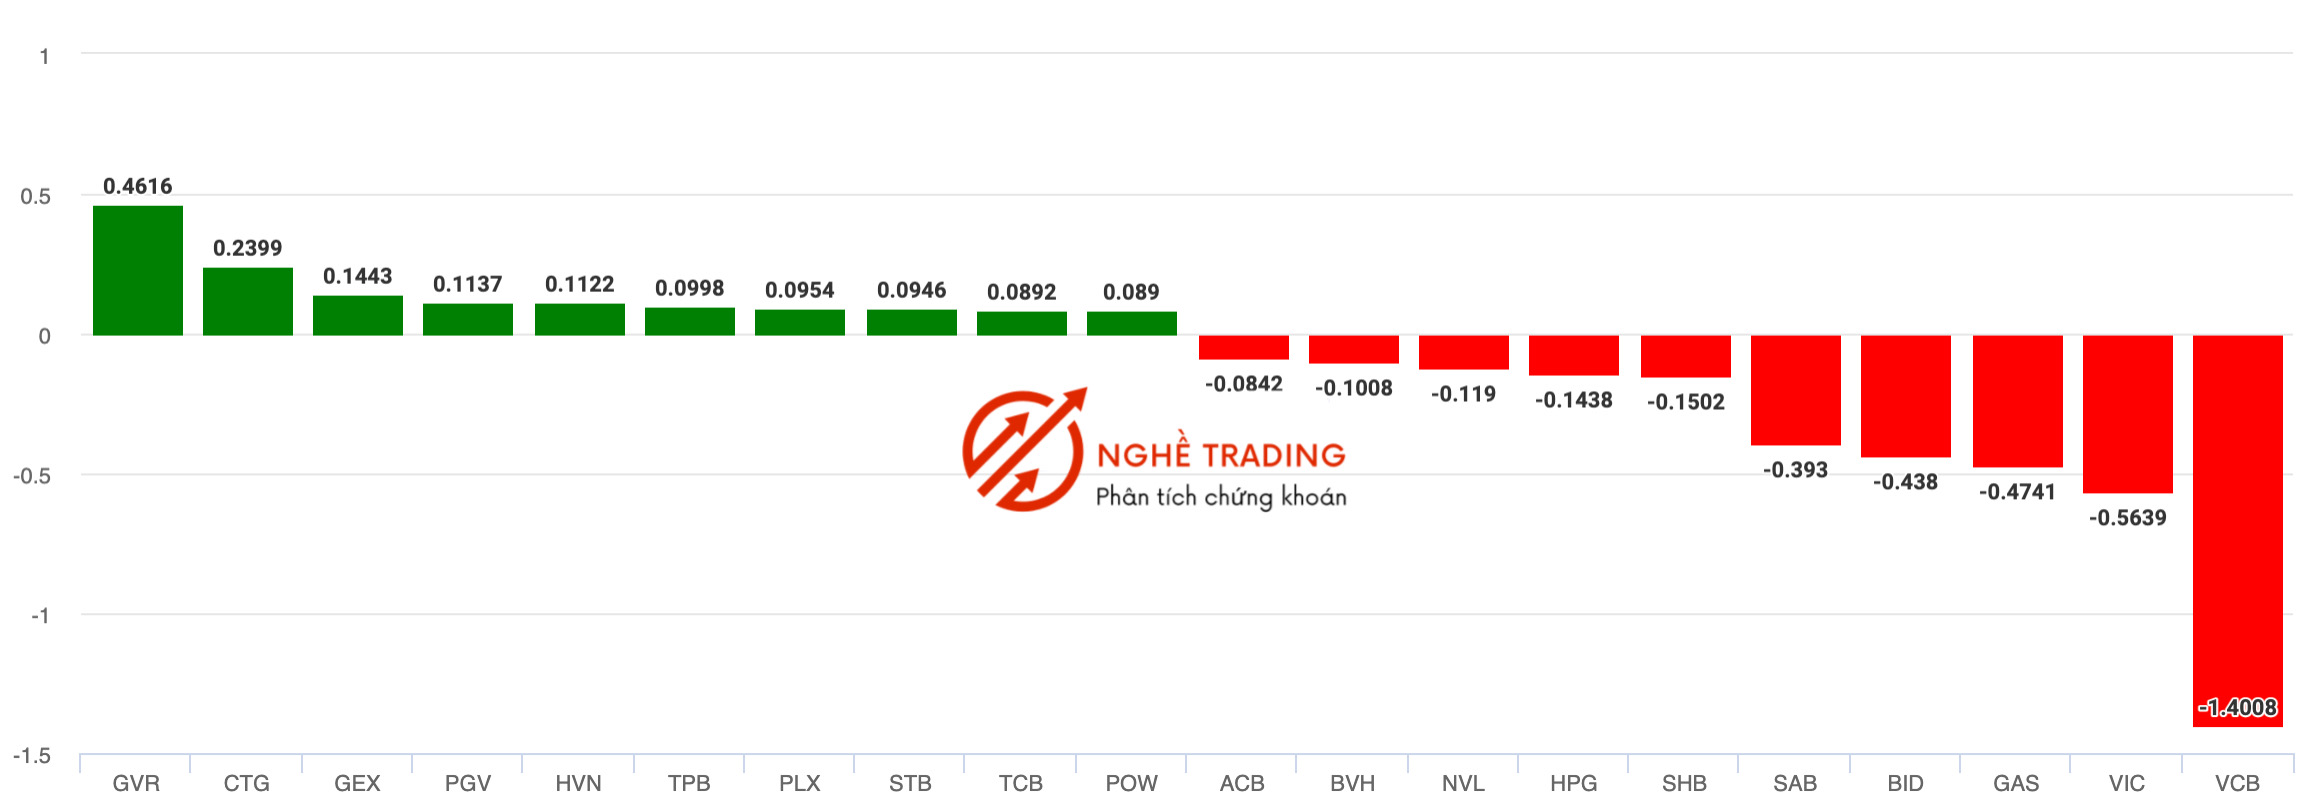Click the green CTG bar
Viewport: 2313px width, 807px height.
point(248,302)
